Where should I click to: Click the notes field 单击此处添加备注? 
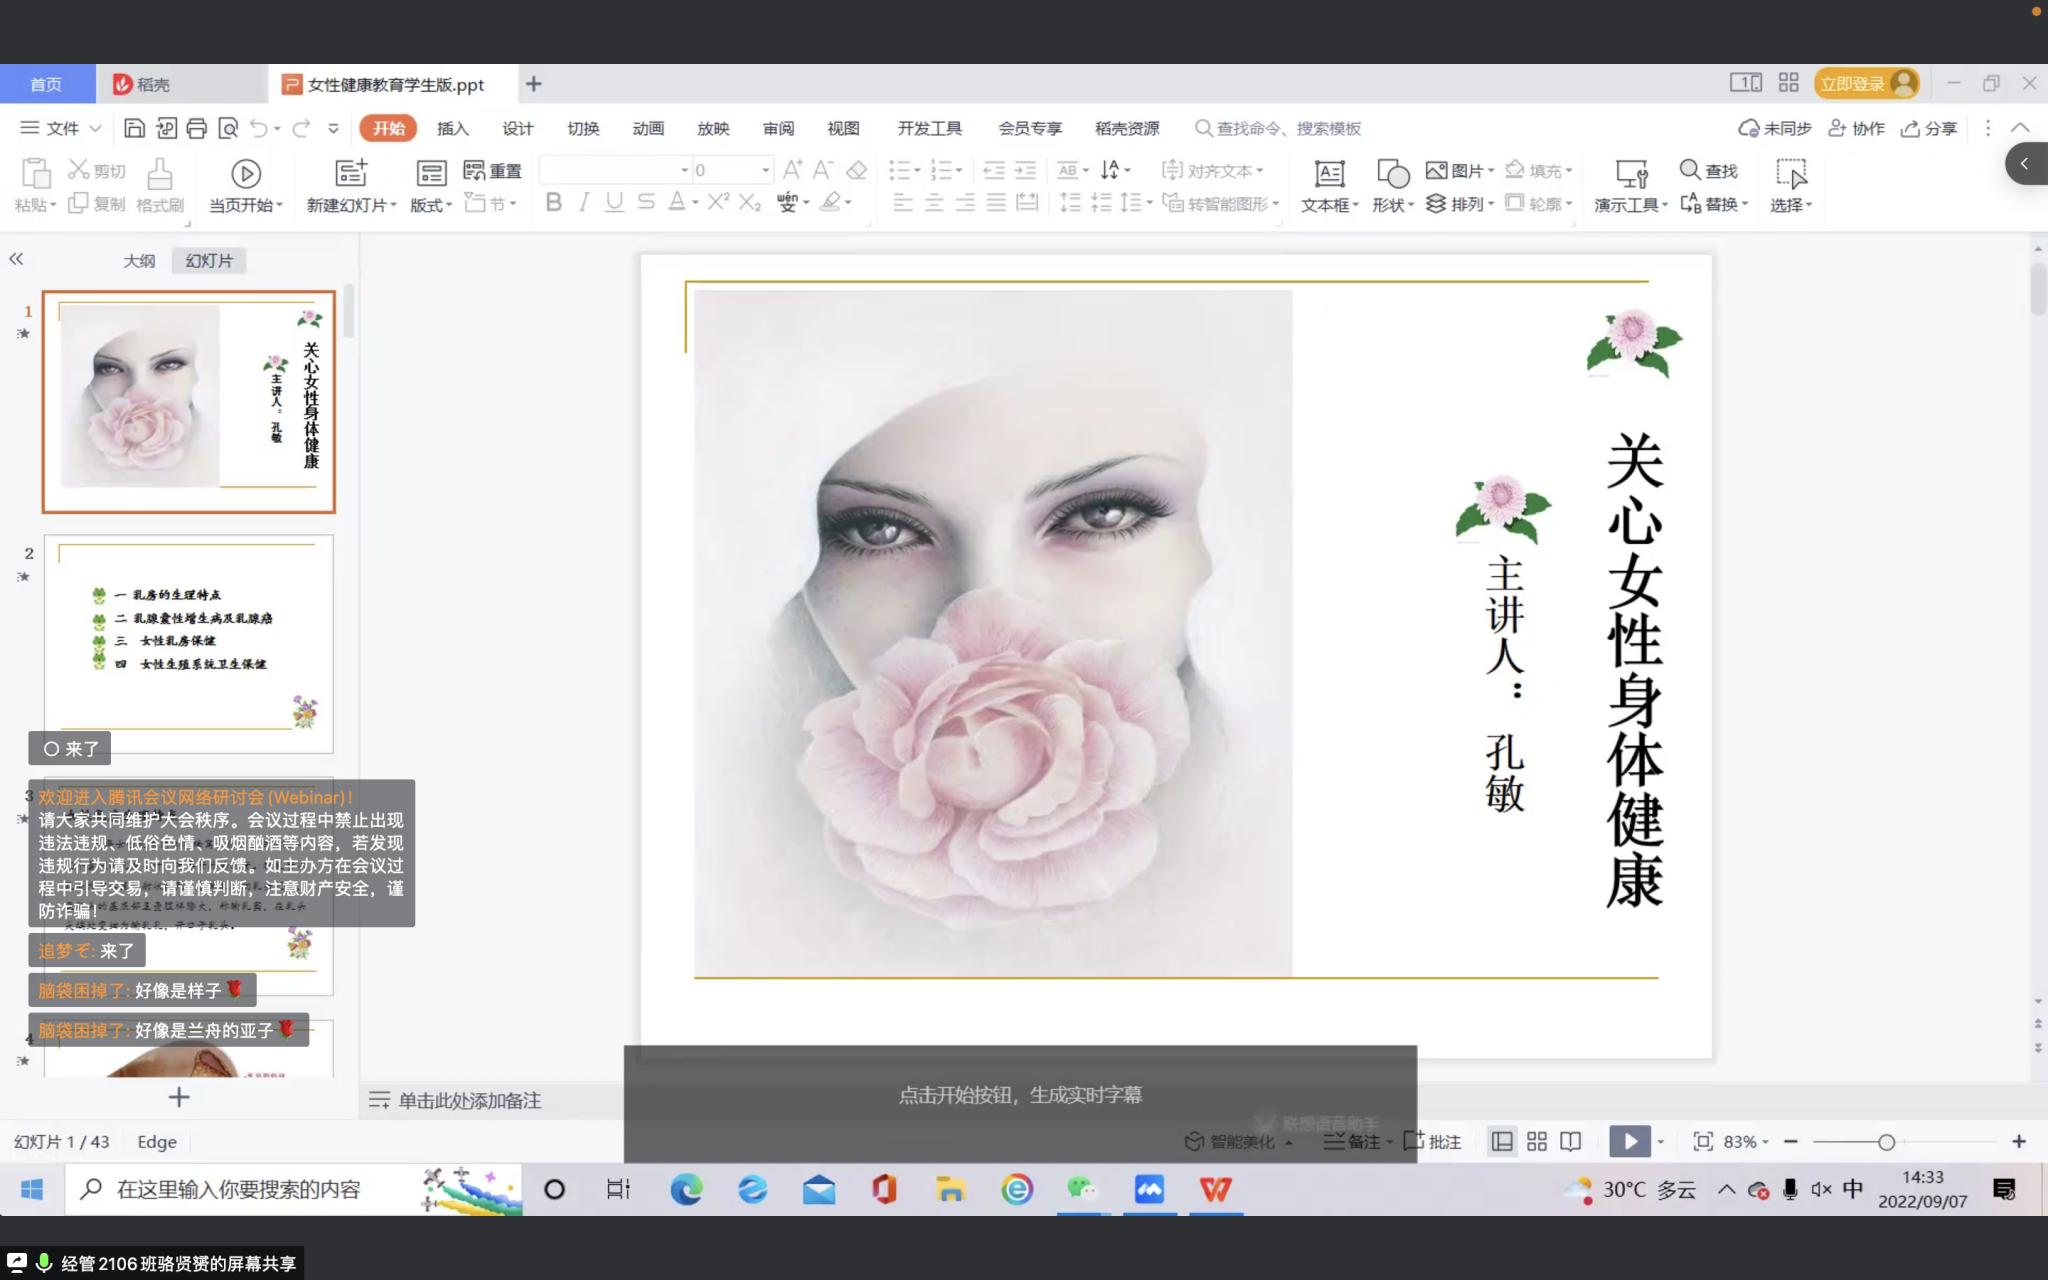[x=470, y=1100]
